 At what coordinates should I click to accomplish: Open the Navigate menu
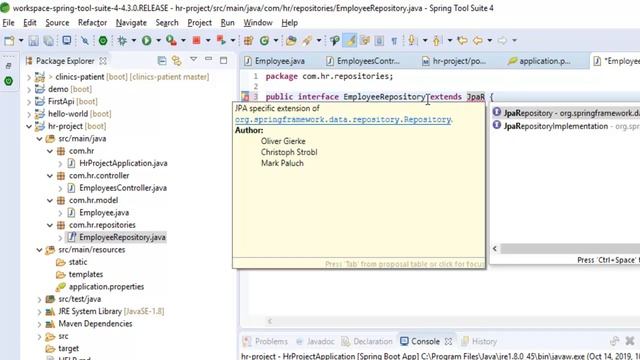pyautogui.click(x=131, y=23)
